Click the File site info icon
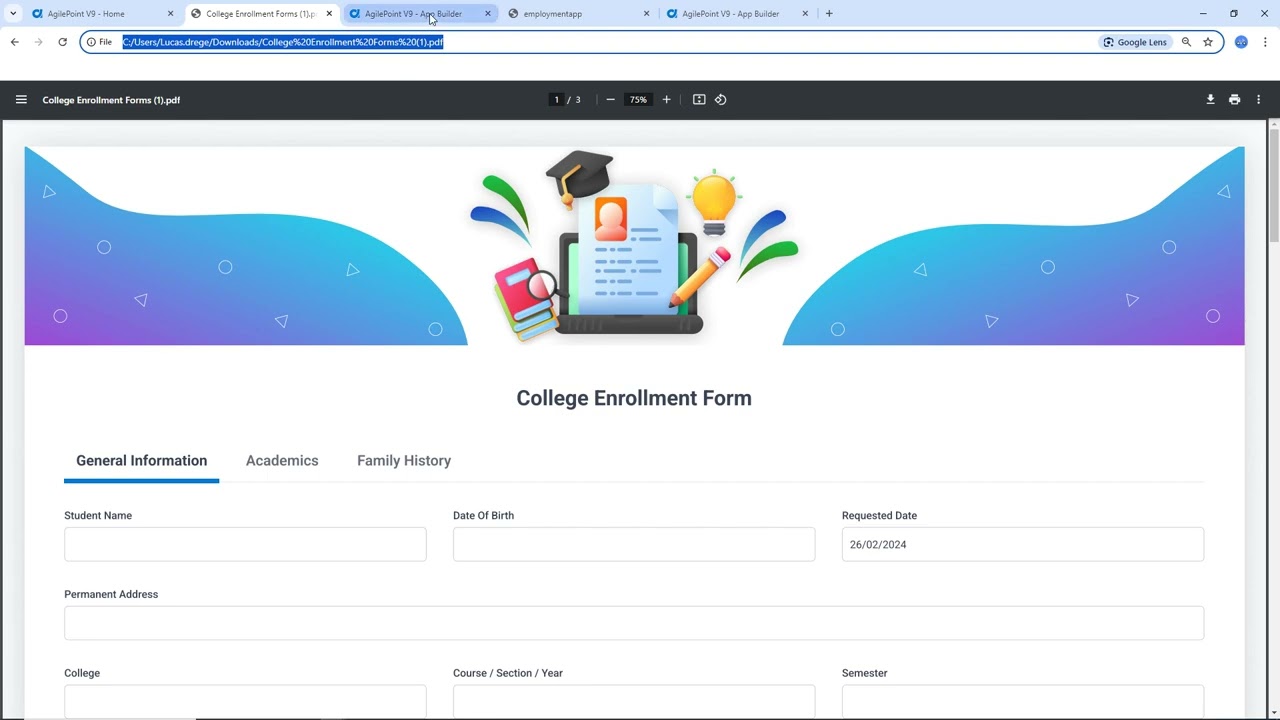The height and width of the screenshot is (720, 1280). (99, 42)
